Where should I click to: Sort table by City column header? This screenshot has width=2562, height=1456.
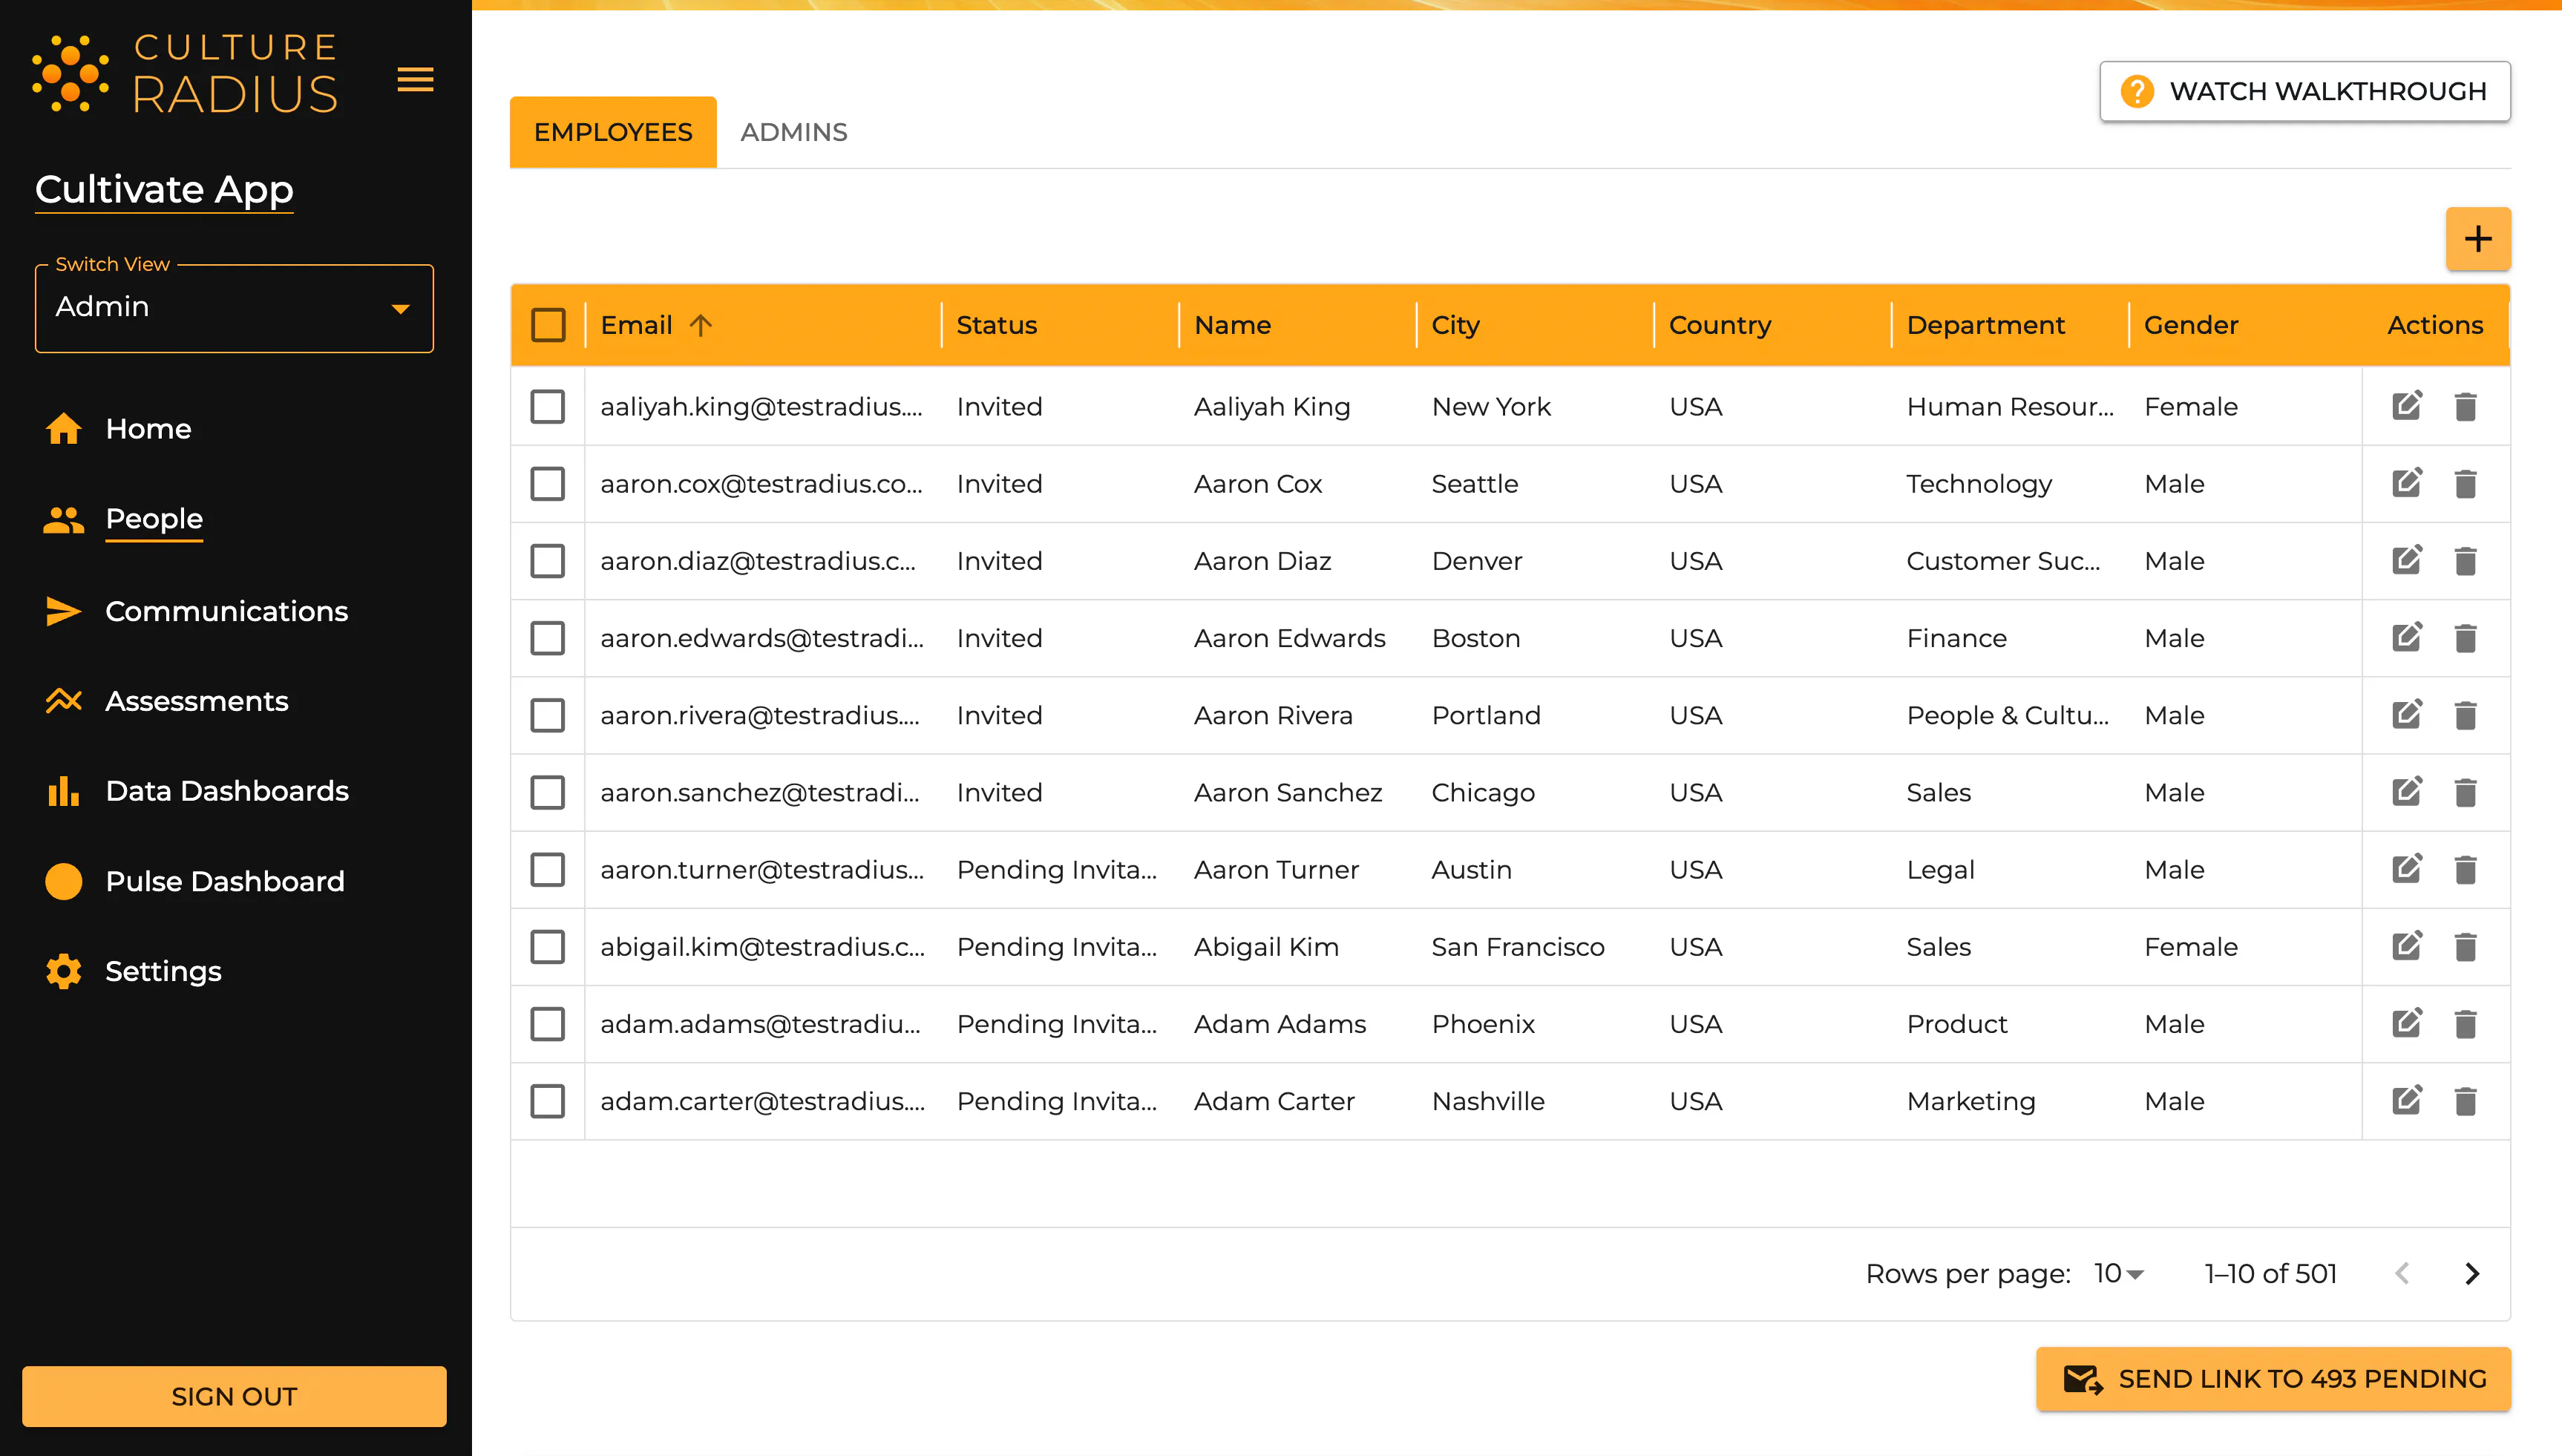pyautogui.click(x=1455, y=325)
